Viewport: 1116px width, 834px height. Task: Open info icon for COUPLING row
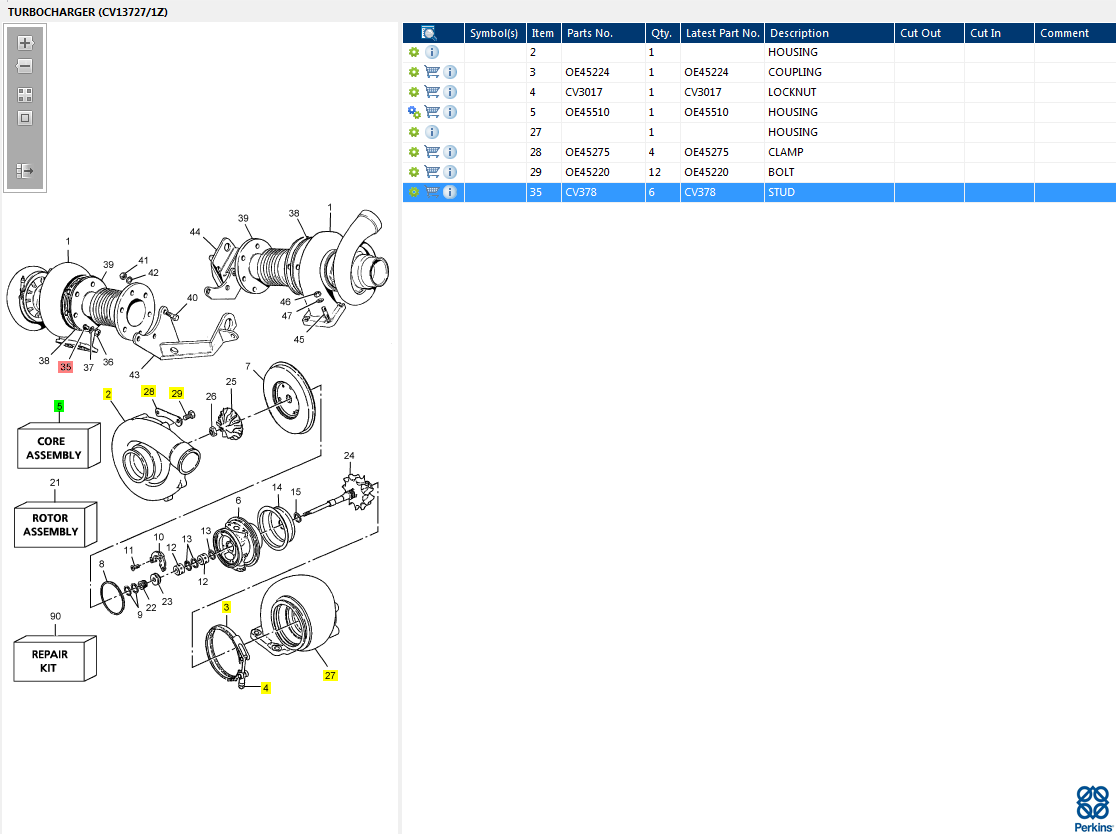(x=450, y=72)
